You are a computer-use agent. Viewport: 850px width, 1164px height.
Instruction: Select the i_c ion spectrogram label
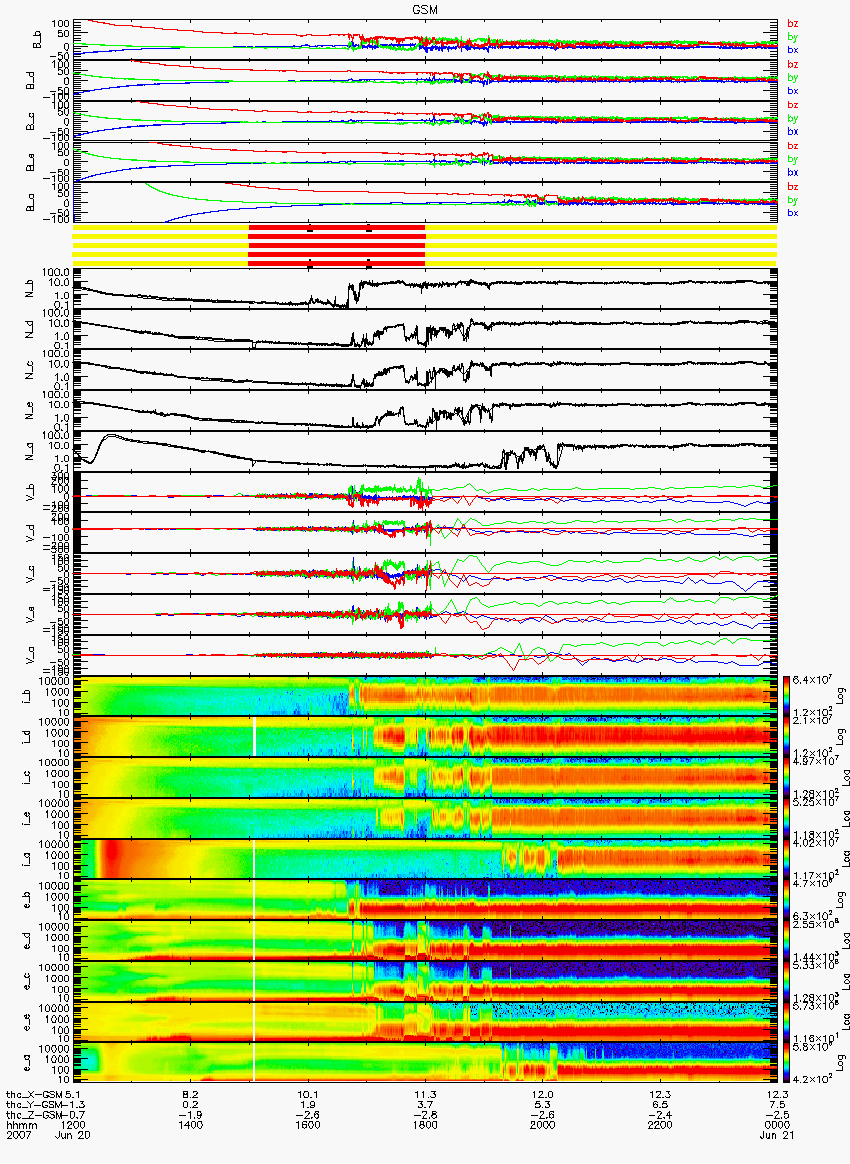[27, 778]
